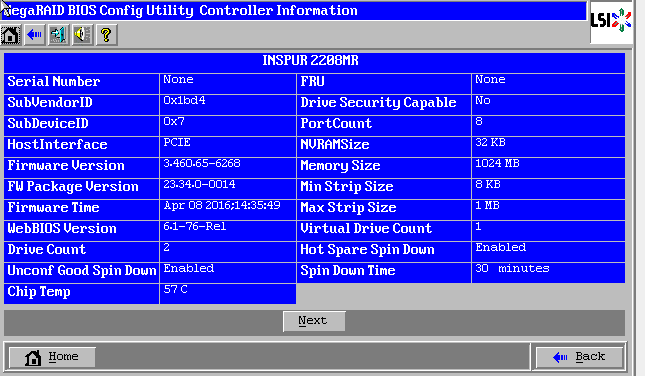Screen dimensions: 645x376
Task: Click the house icon on bottom Home button
Action: click(33, 357)
